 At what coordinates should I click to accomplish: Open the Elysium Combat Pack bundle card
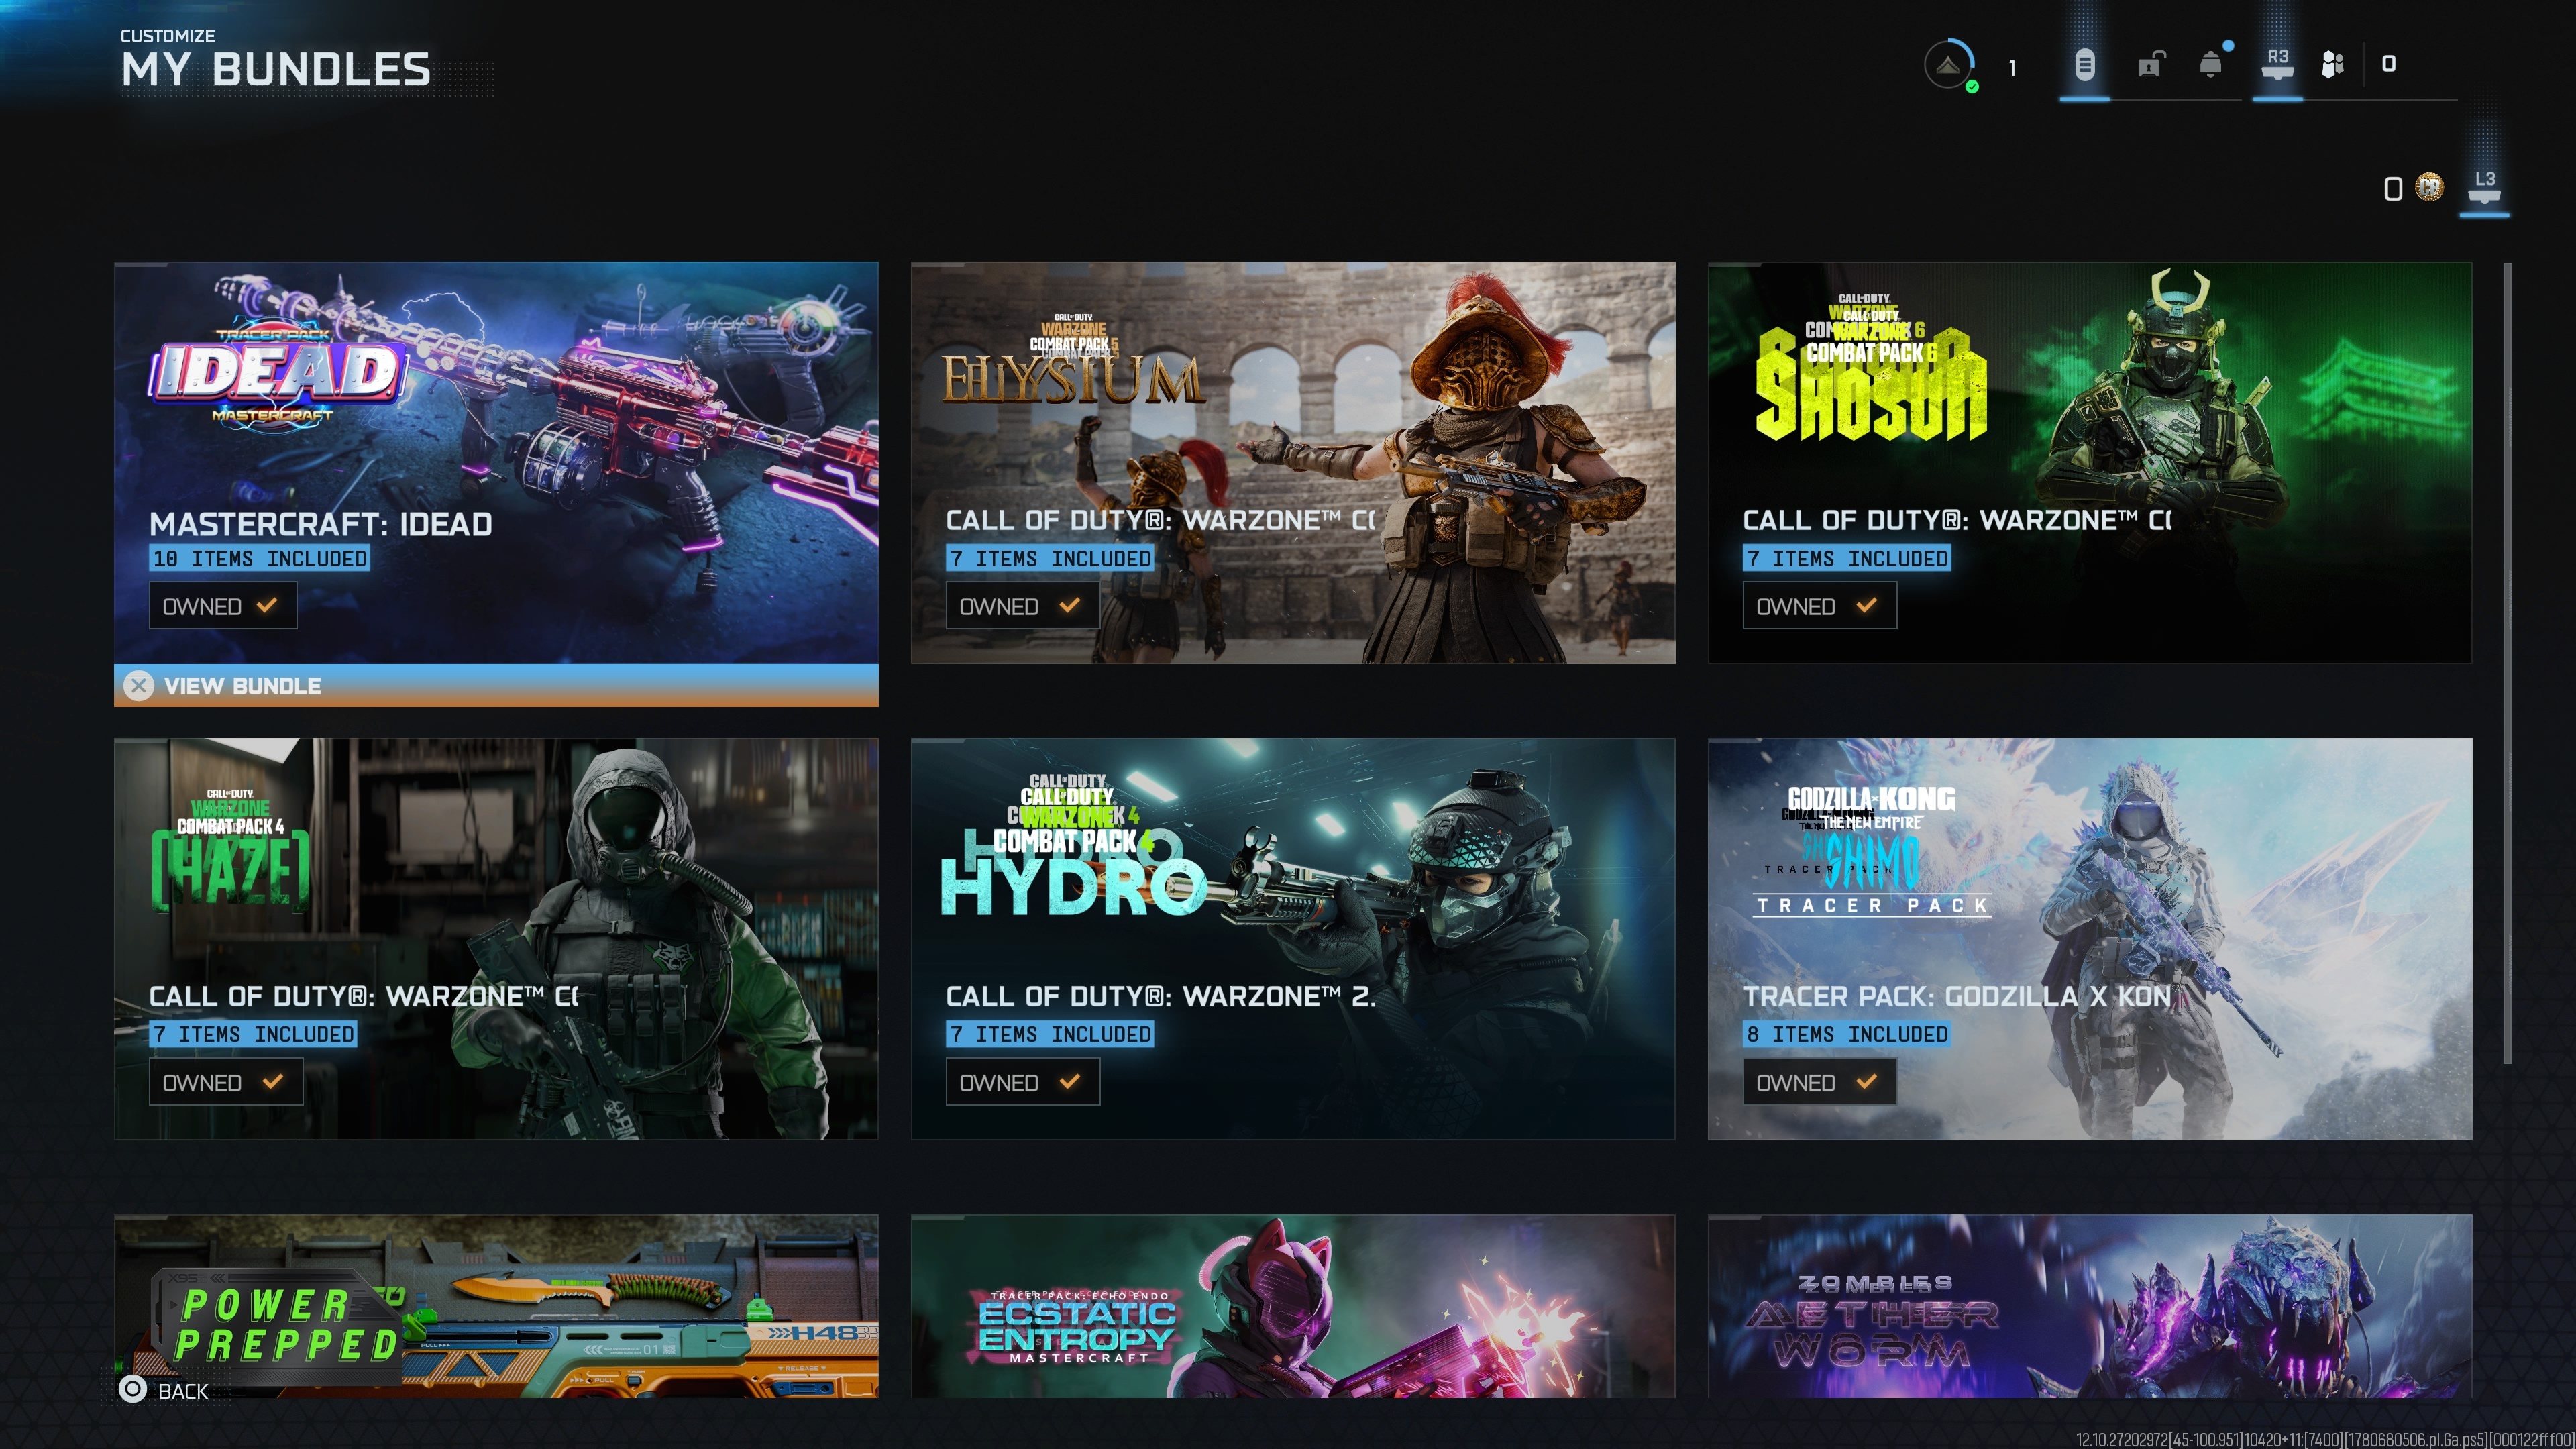point(1293,463)
